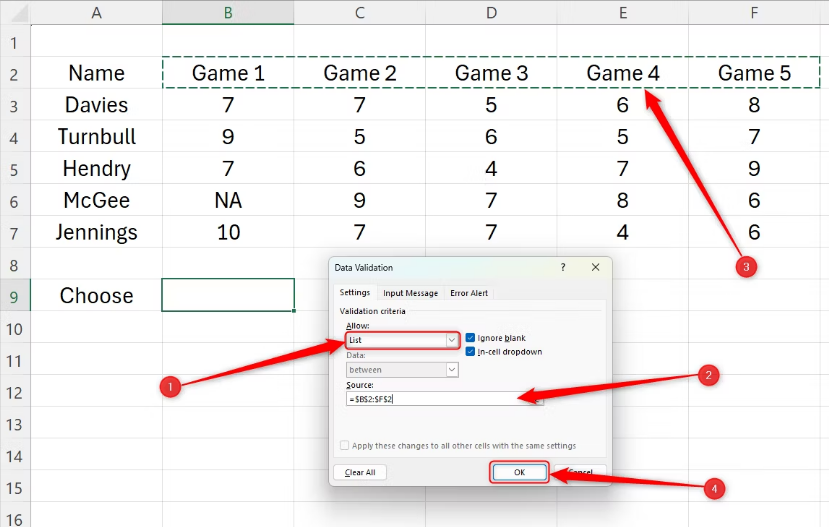The height and width of the screenshot is (527, 829).
Task: Toggle the In-cell dropdown checkbox
Action: pyautogui.click(x=470, y=352)
